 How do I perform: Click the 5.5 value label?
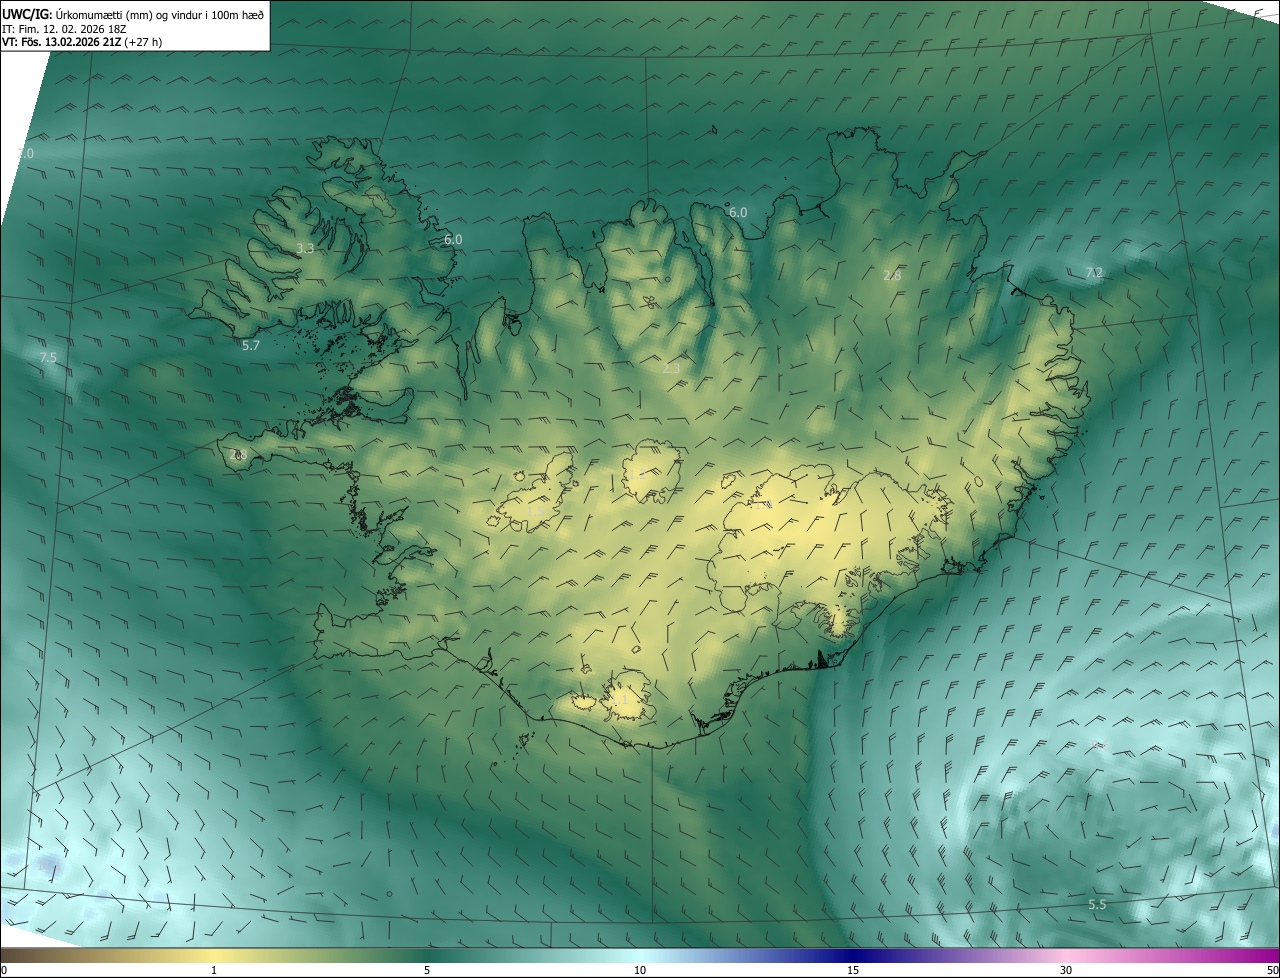pyautogui.click(x=1097, y=904)
